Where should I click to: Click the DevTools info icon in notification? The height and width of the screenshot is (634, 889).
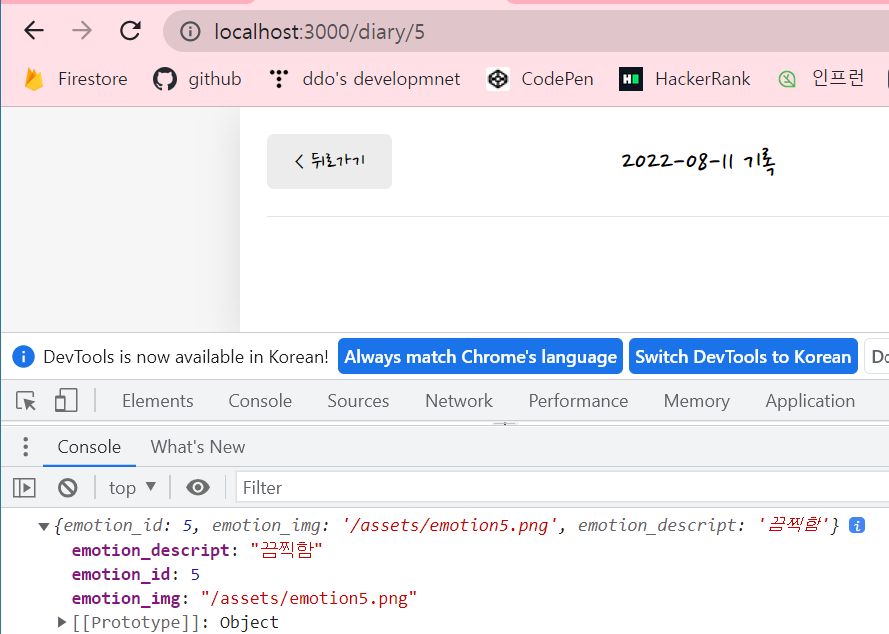point(23,357)
